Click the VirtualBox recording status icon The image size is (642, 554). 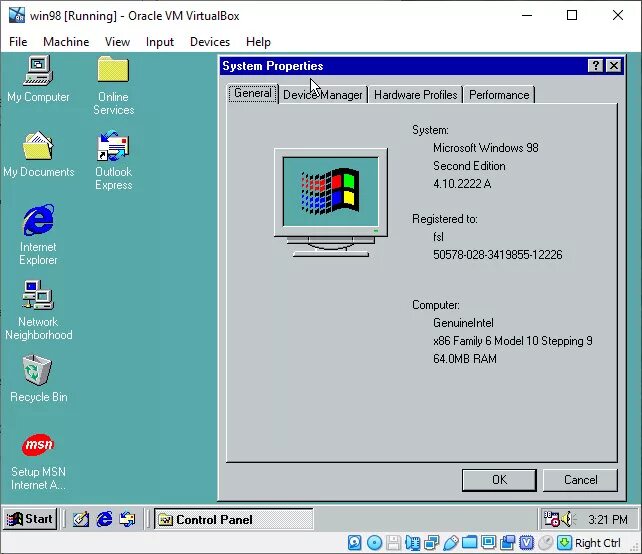[x=508, y=543]
